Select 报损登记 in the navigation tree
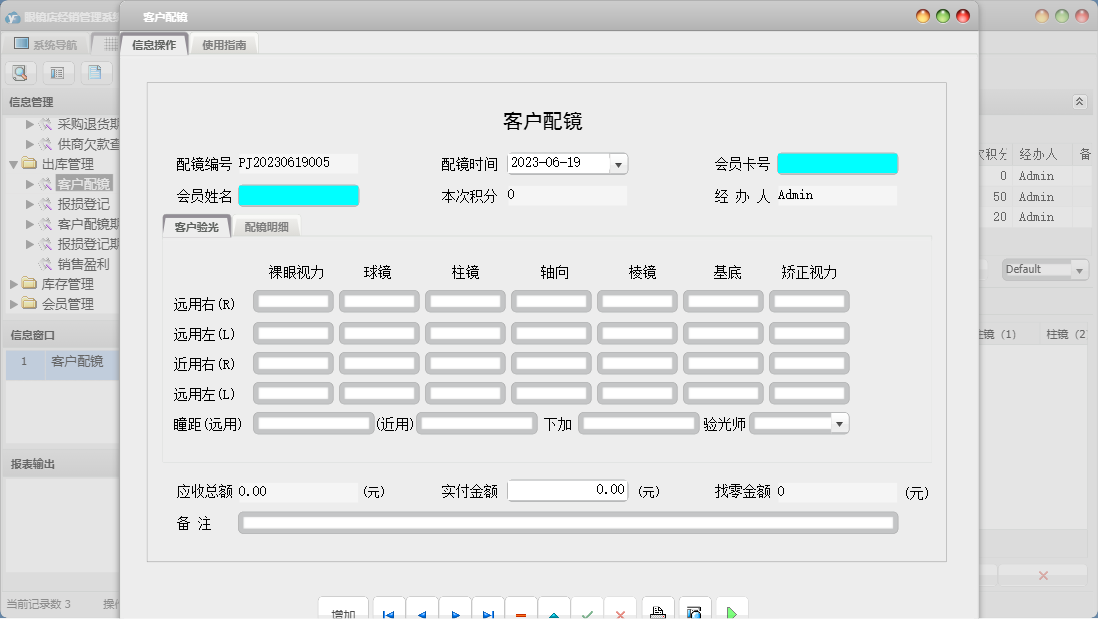This screenshot has height=635, width=1098. pyautogui.click(x=84, y=204)
